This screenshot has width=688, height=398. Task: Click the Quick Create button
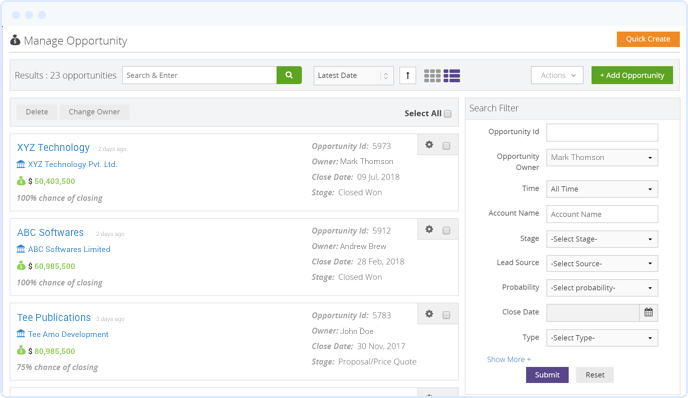point(648,39)
